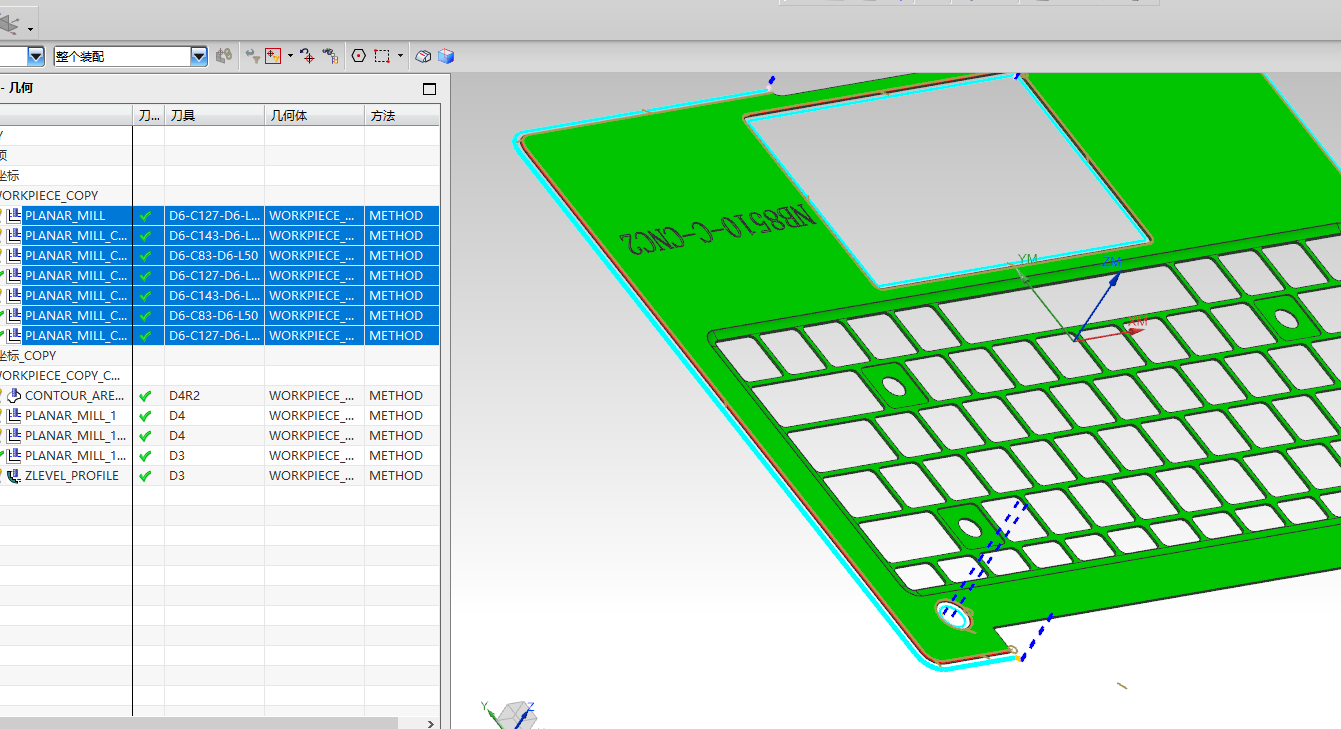Image resolution: width=1341 pixels, height=729 pixels.
Task: Click the red-framed crosshair selection filter icon
Action: [x=273, y=57]
